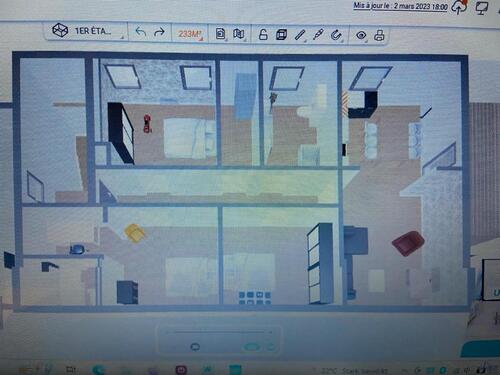This screenshot has height=375, width=500.
Task: Click the document page icon
Action: point(220,34)
